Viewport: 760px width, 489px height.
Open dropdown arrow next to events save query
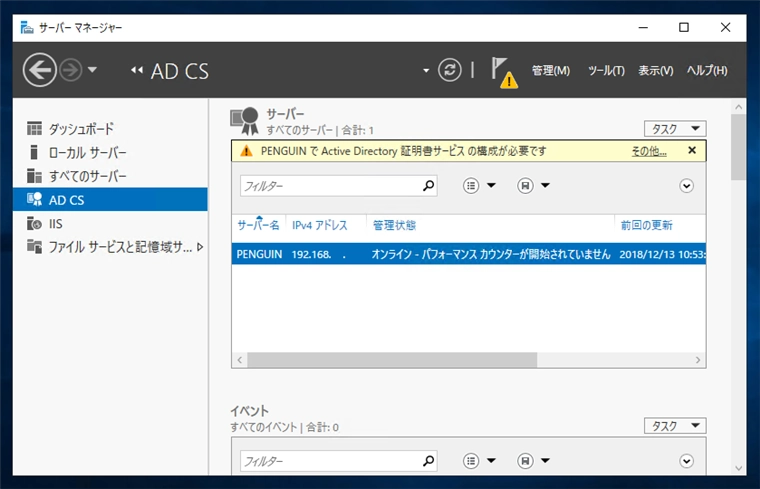point(545,460)
